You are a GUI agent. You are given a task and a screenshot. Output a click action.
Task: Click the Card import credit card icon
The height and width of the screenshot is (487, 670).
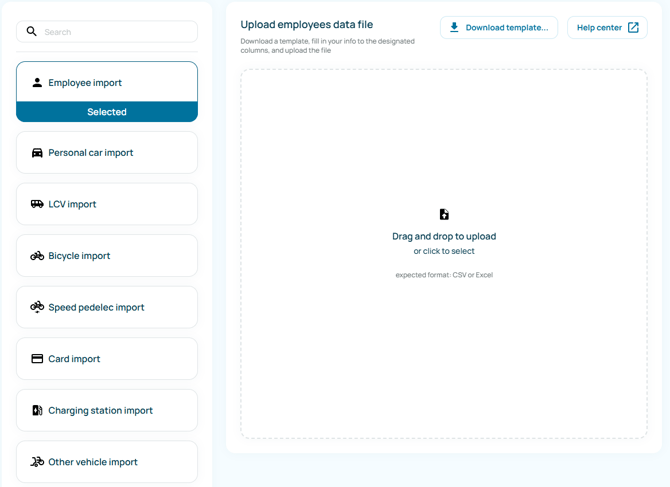tap(37, 358)
